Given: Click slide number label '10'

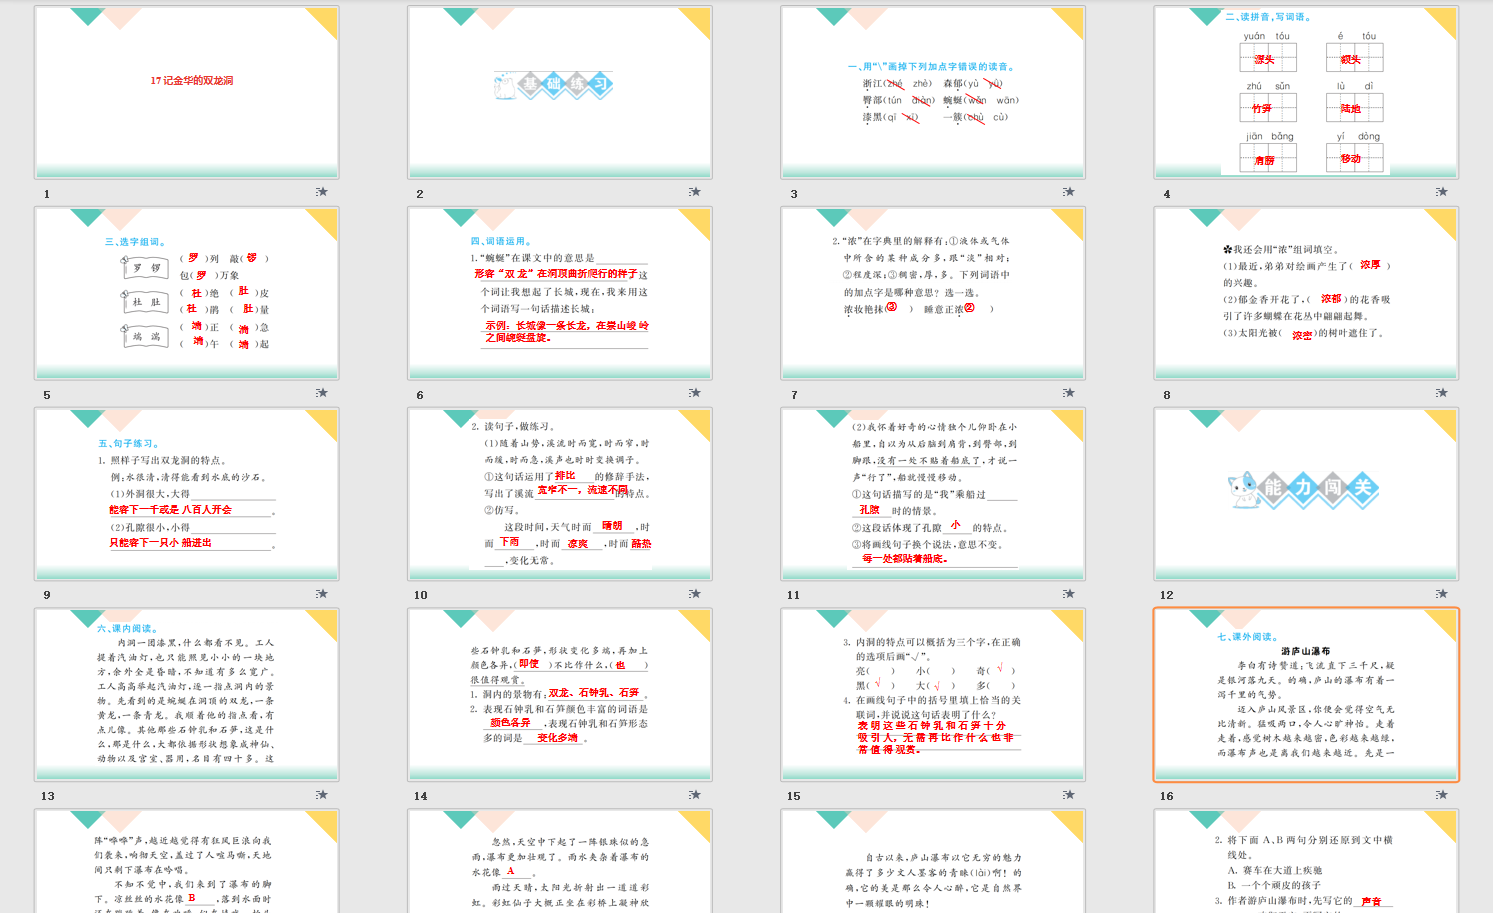Looking at the screenshot, I should pos(421,595).
